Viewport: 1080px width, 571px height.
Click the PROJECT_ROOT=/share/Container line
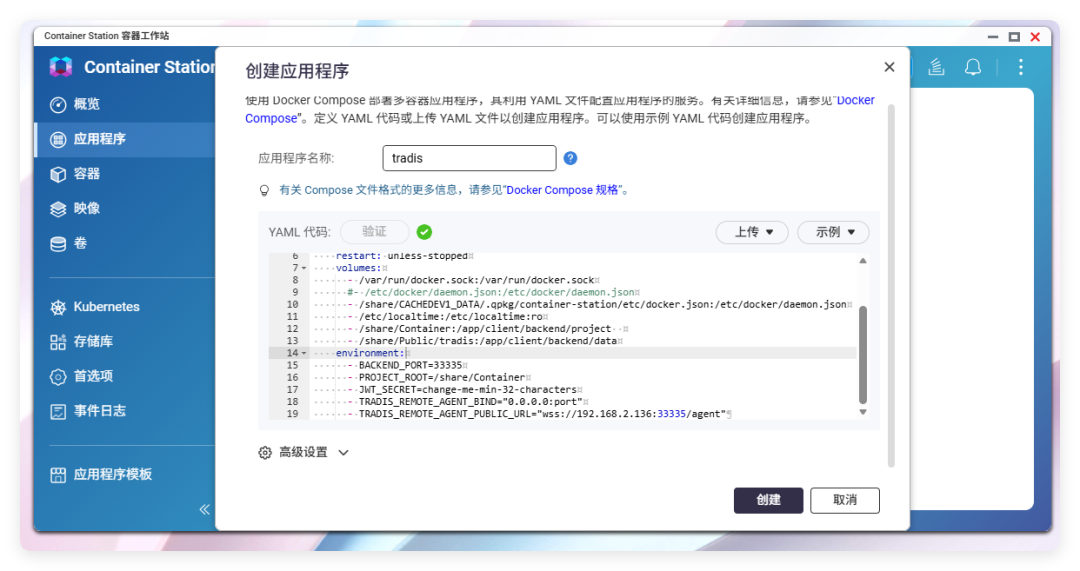click(x=442, y=377)
